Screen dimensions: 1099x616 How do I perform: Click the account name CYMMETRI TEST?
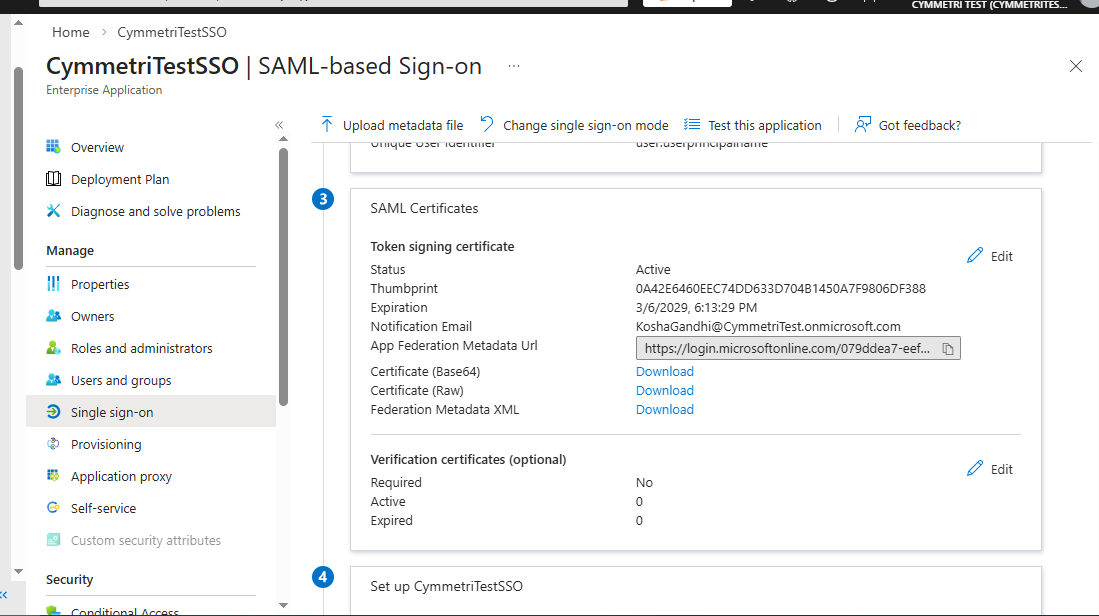pyautogui.click(x=989, y=5)
